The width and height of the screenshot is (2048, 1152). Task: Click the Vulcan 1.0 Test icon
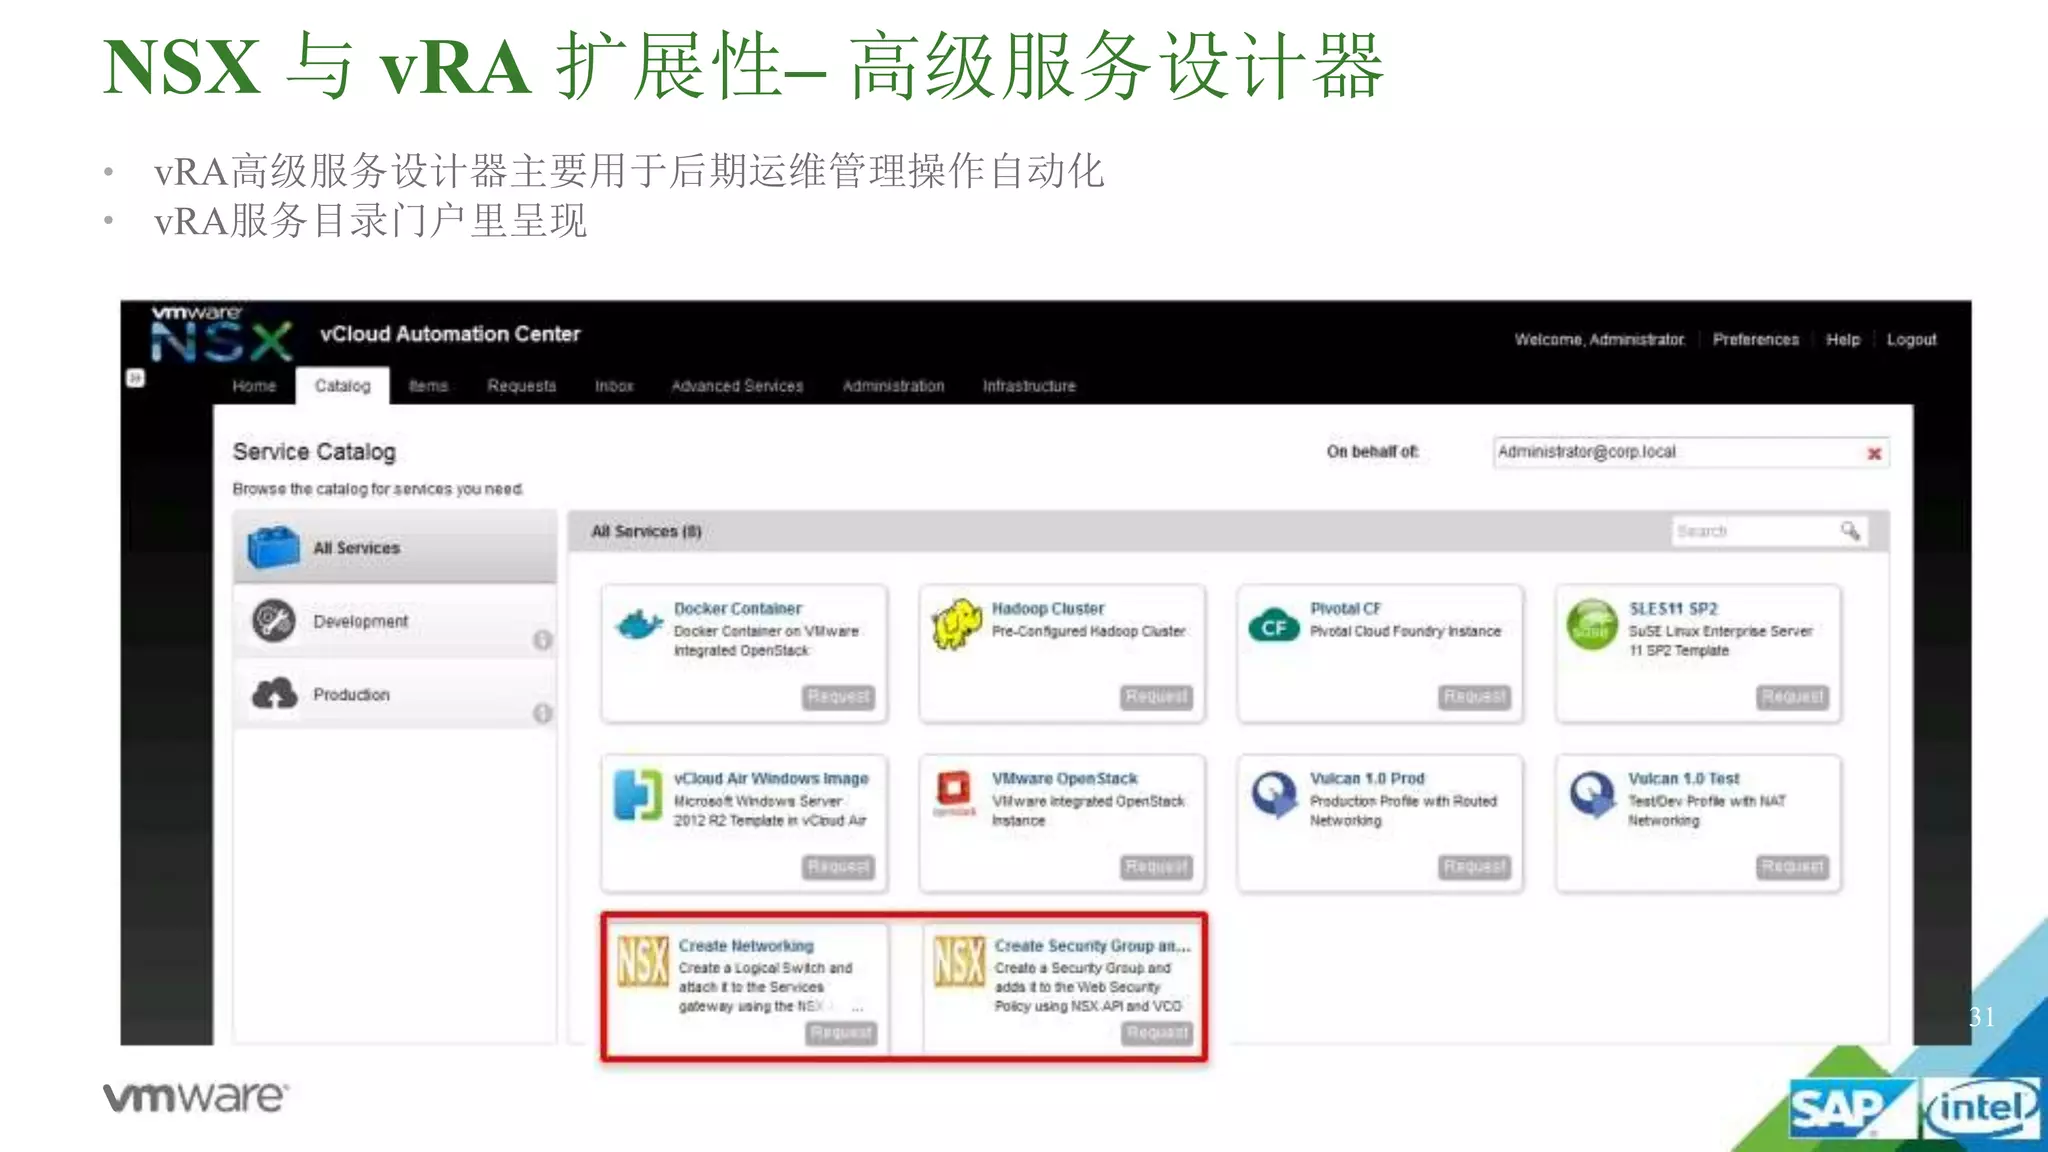click(x=1593, y=796)
